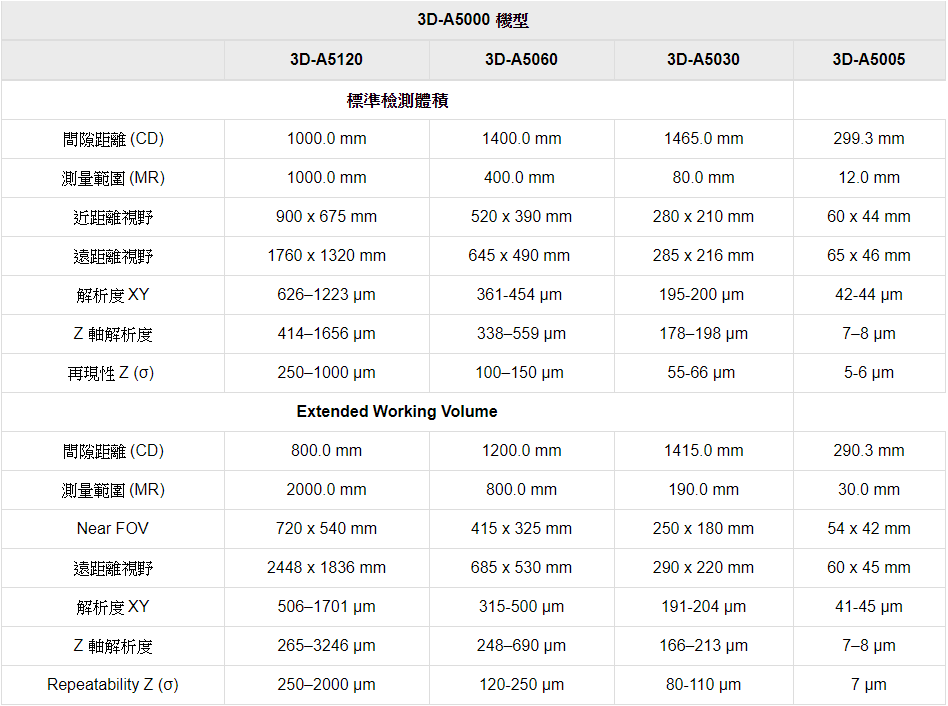Select the 3D-A5120 column header
The image size is (948, 706).
[x=326, y=59]
